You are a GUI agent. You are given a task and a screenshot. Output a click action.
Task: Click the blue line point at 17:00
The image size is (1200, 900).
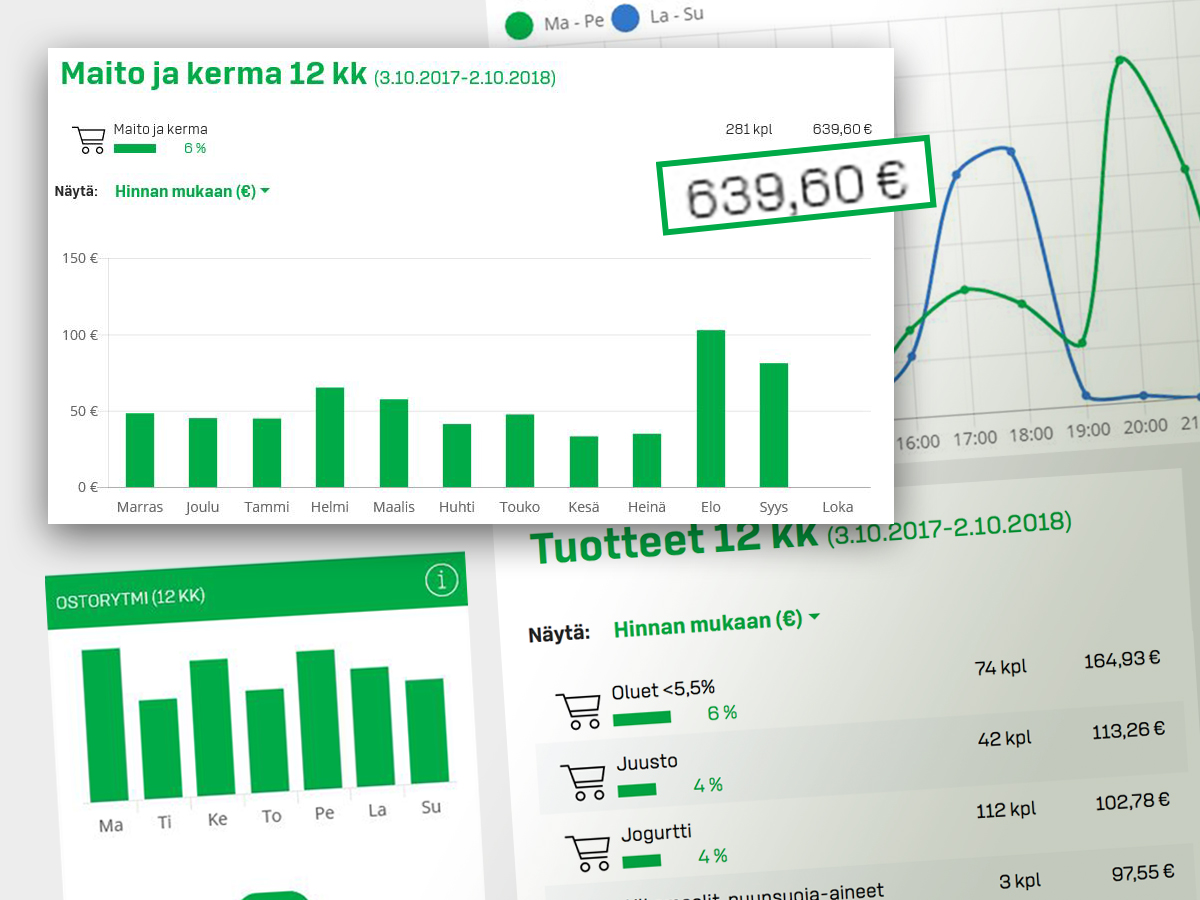point(957,175)
